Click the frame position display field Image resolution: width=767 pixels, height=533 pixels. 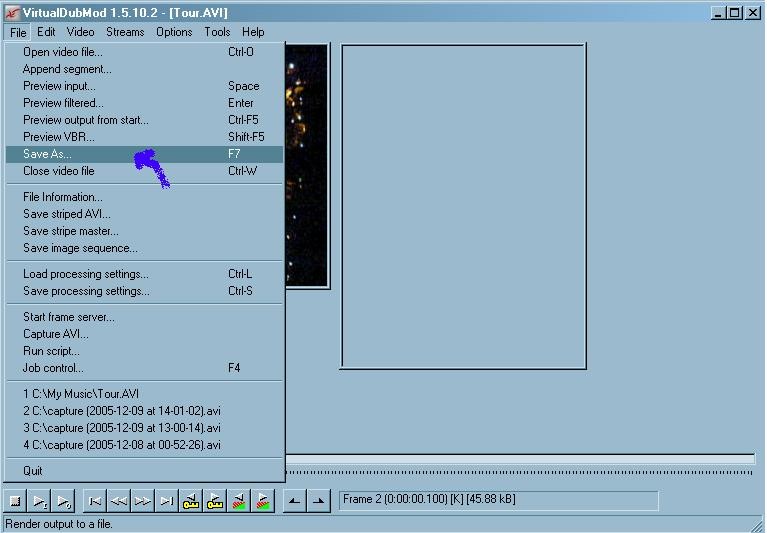tap(498, 500)
